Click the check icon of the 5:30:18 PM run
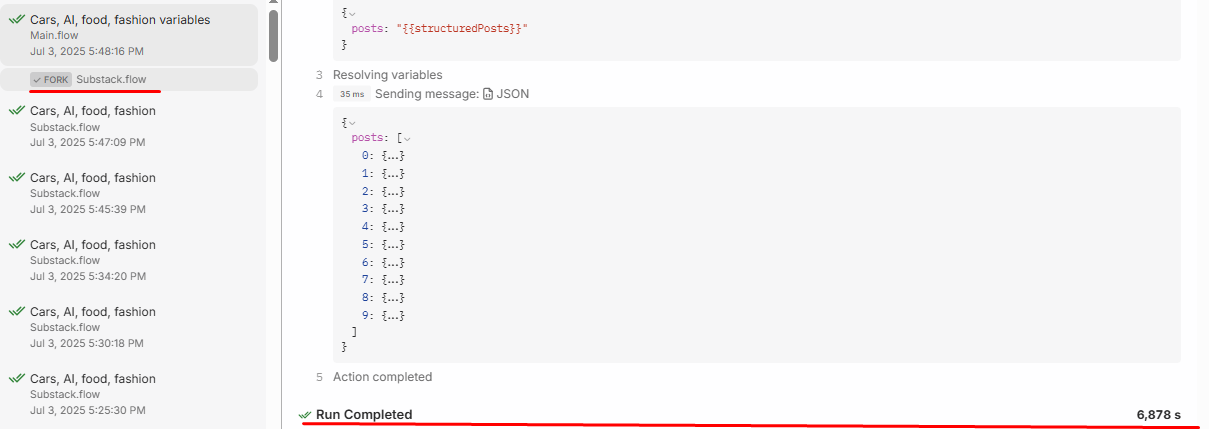1209x429 pixels. click(x=17, y=312)
